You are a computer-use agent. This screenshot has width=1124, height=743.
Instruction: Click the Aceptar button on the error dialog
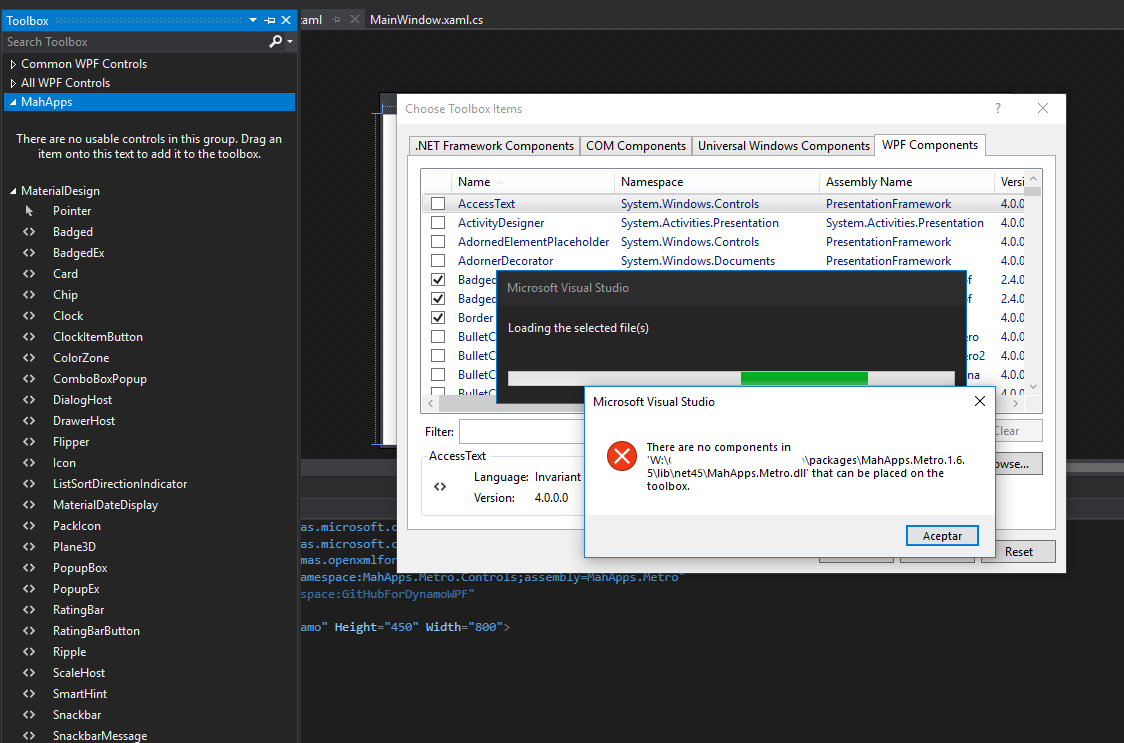tap(941, 536)
